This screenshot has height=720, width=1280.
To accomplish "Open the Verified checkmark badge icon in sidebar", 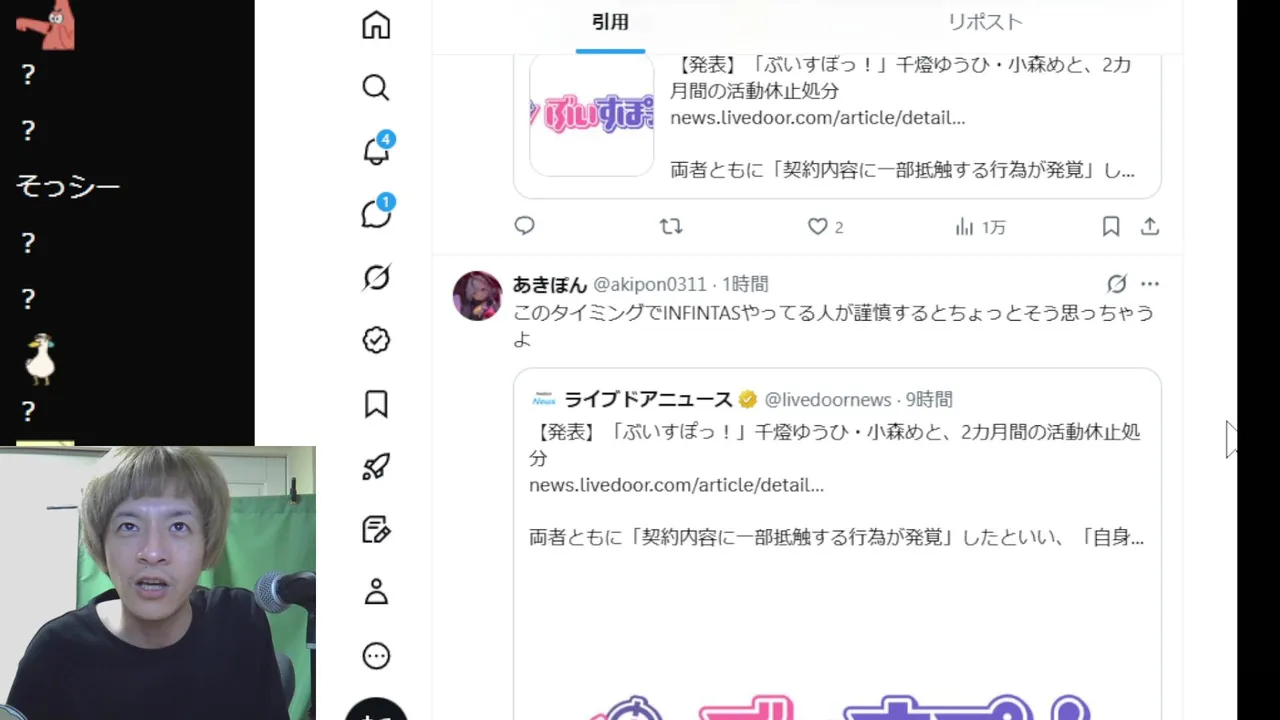I will tap(376, 340).
